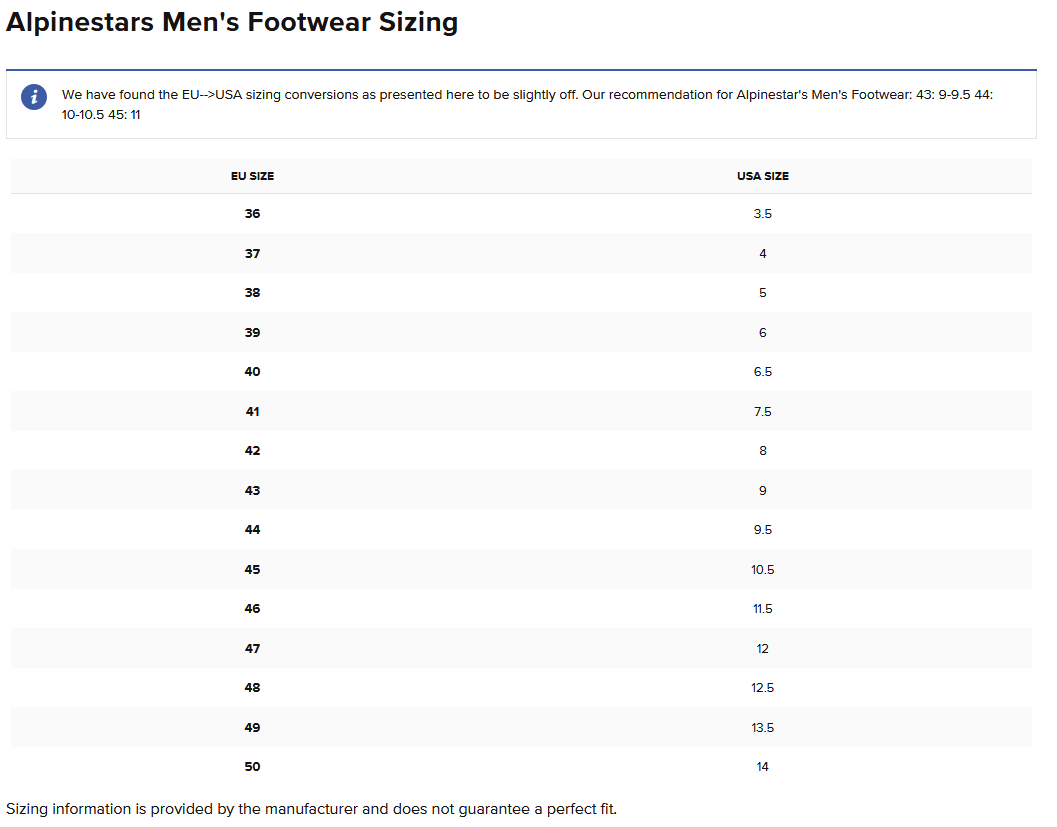Screen dimensions: 1057x827
Task: Click USA size 14 in last row
Action: (762, 767)
